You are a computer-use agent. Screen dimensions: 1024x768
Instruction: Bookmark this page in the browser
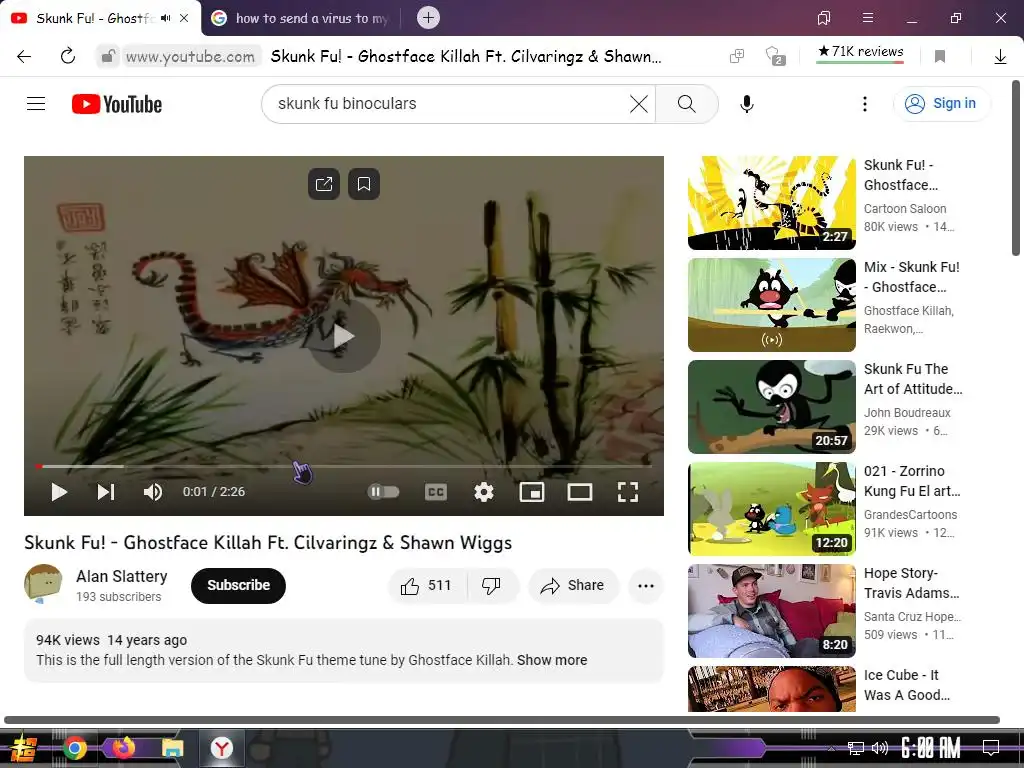point(940,56)
